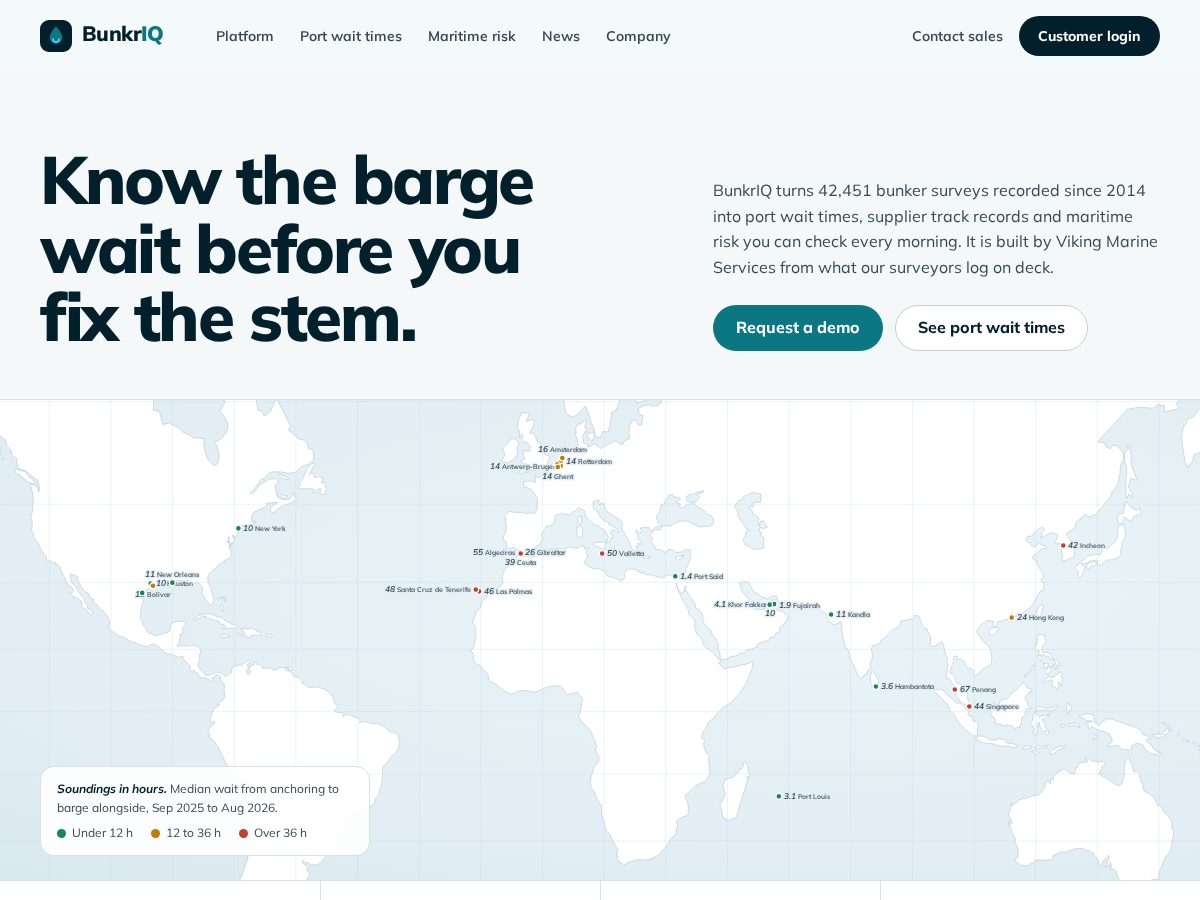The width and height of the screenshot is (1200, 900).
Task: Click the '14 Ghent' map label
Action: point(558,476)
